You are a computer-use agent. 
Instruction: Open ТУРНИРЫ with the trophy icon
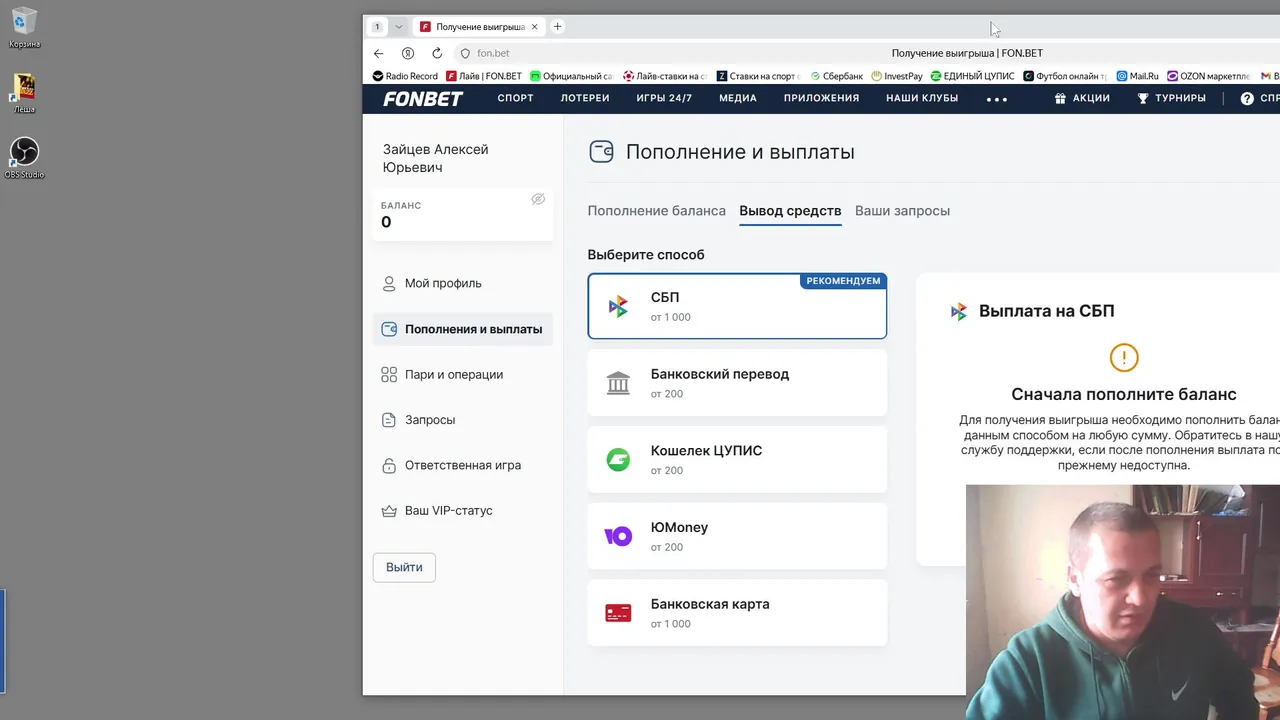[x=1171, y=98]
